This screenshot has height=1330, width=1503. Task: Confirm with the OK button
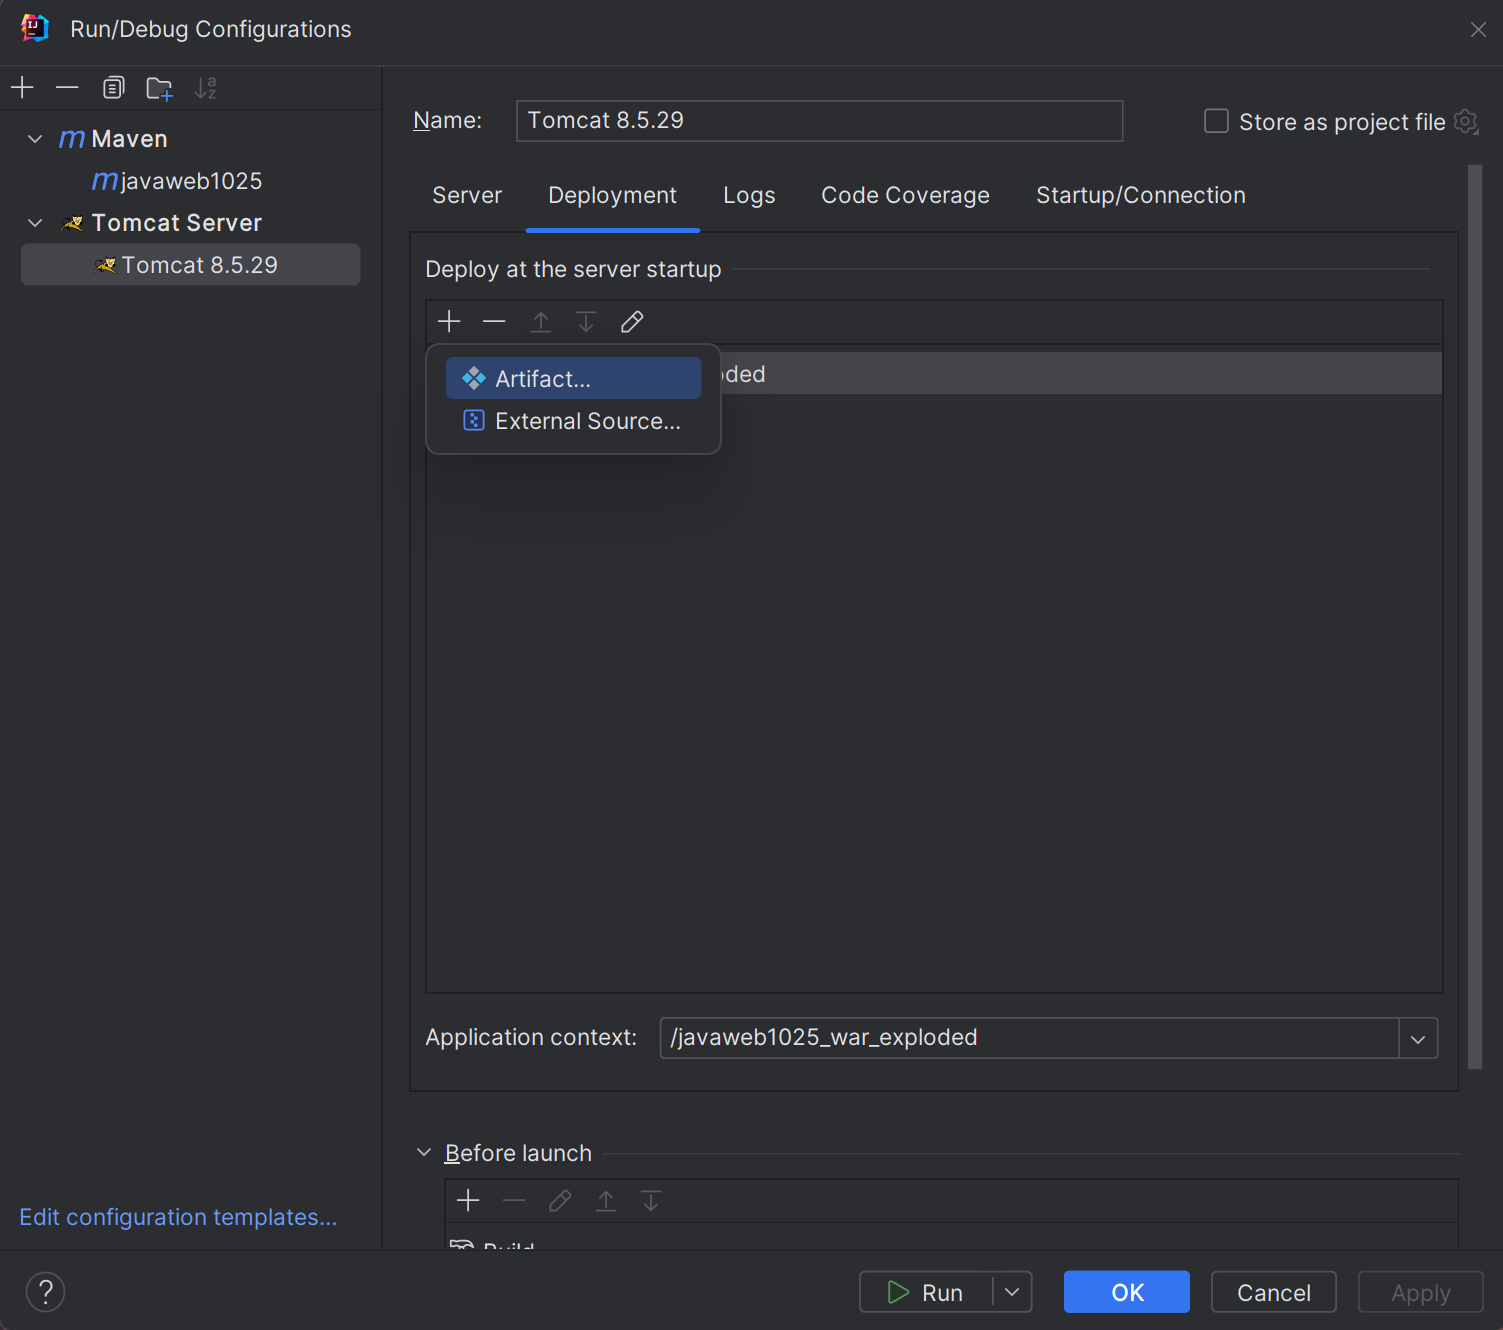pos(1127,1292)
